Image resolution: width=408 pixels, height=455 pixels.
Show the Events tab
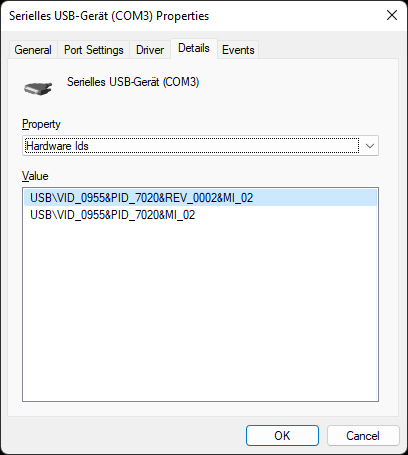[238, 50]
